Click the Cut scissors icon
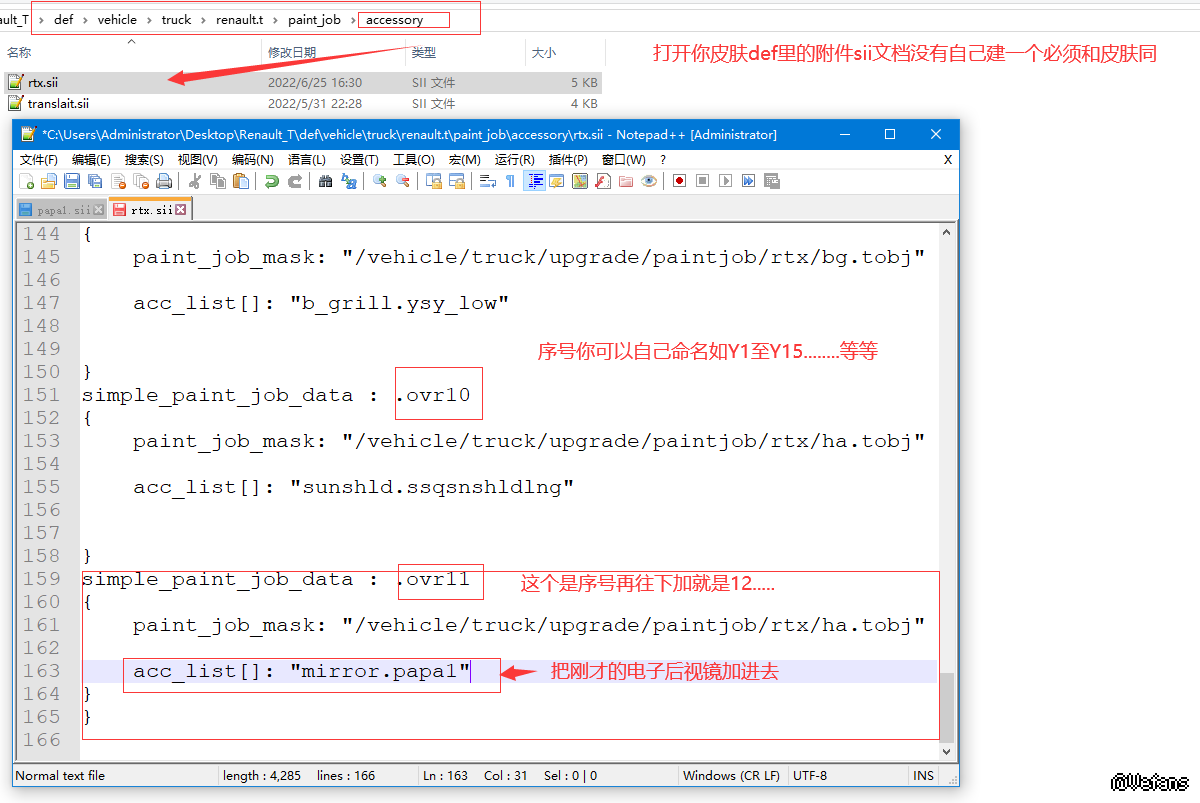This screenshot has width=1200, height=803. coord(195,181)
